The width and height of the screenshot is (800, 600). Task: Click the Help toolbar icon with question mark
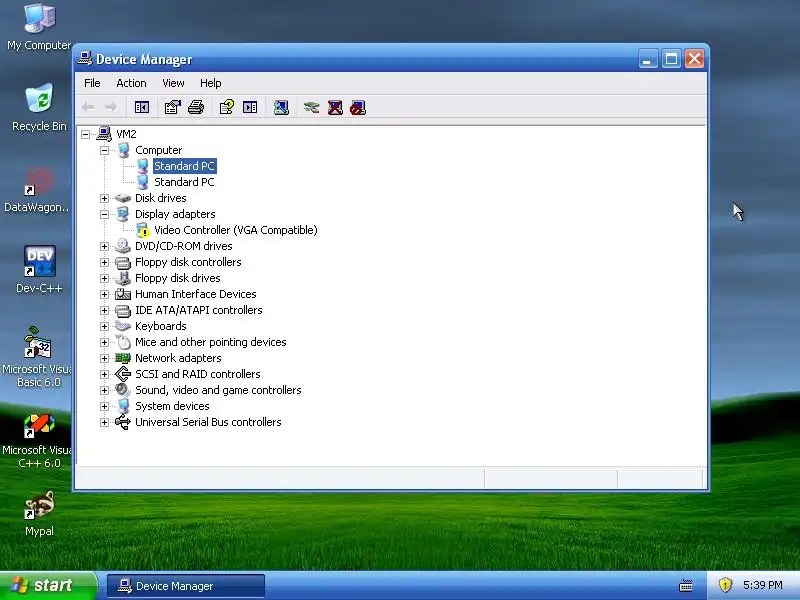tap(227, 107)
